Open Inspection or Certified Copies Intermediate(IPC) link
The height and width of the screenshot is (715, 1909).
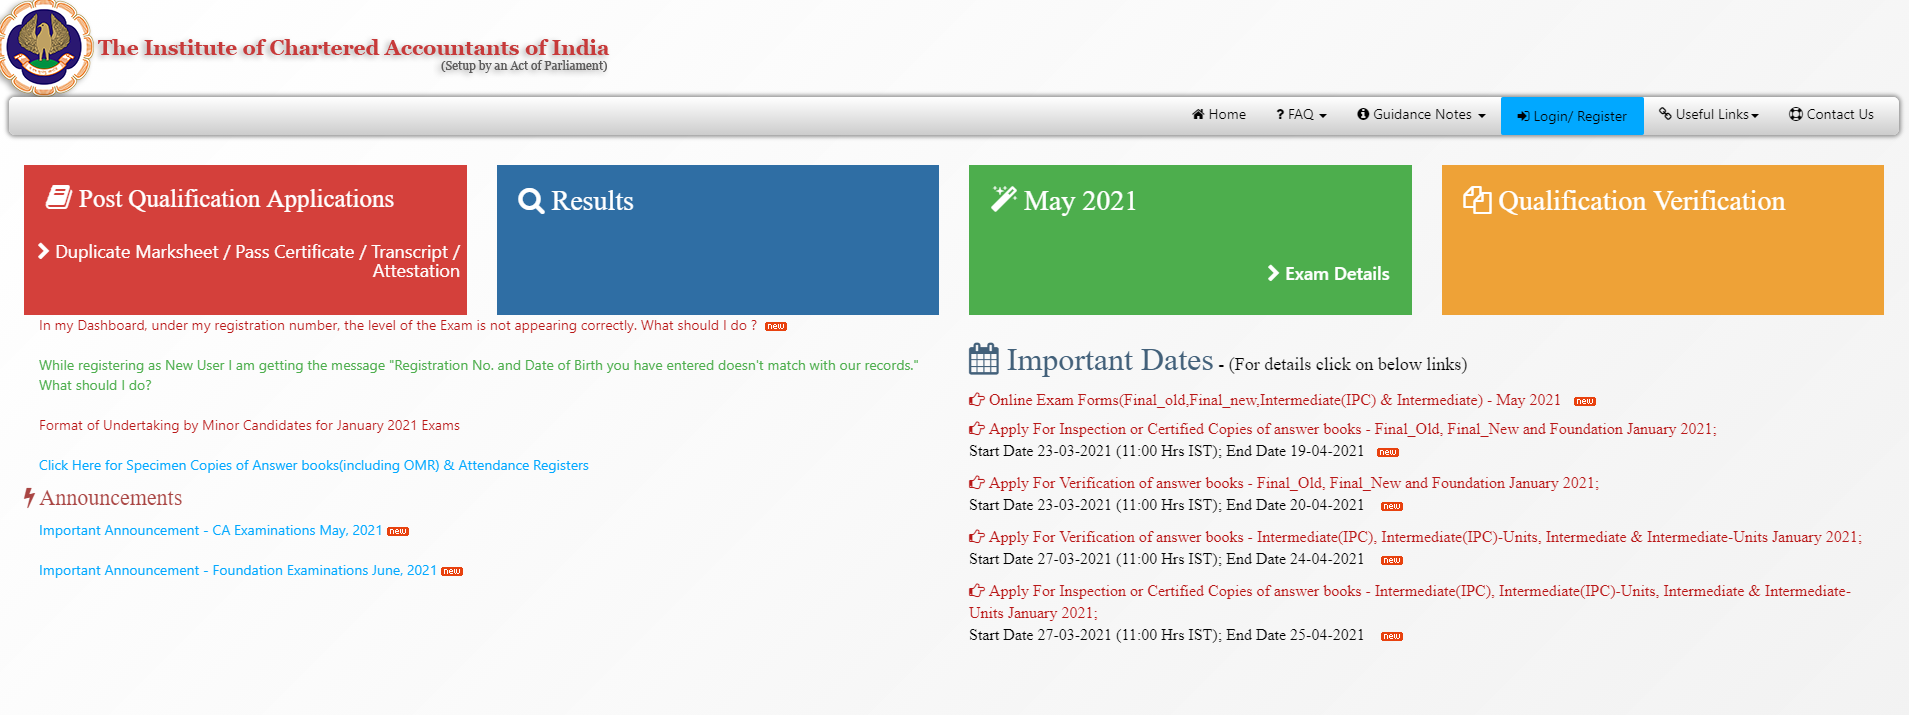(1410, 602)
